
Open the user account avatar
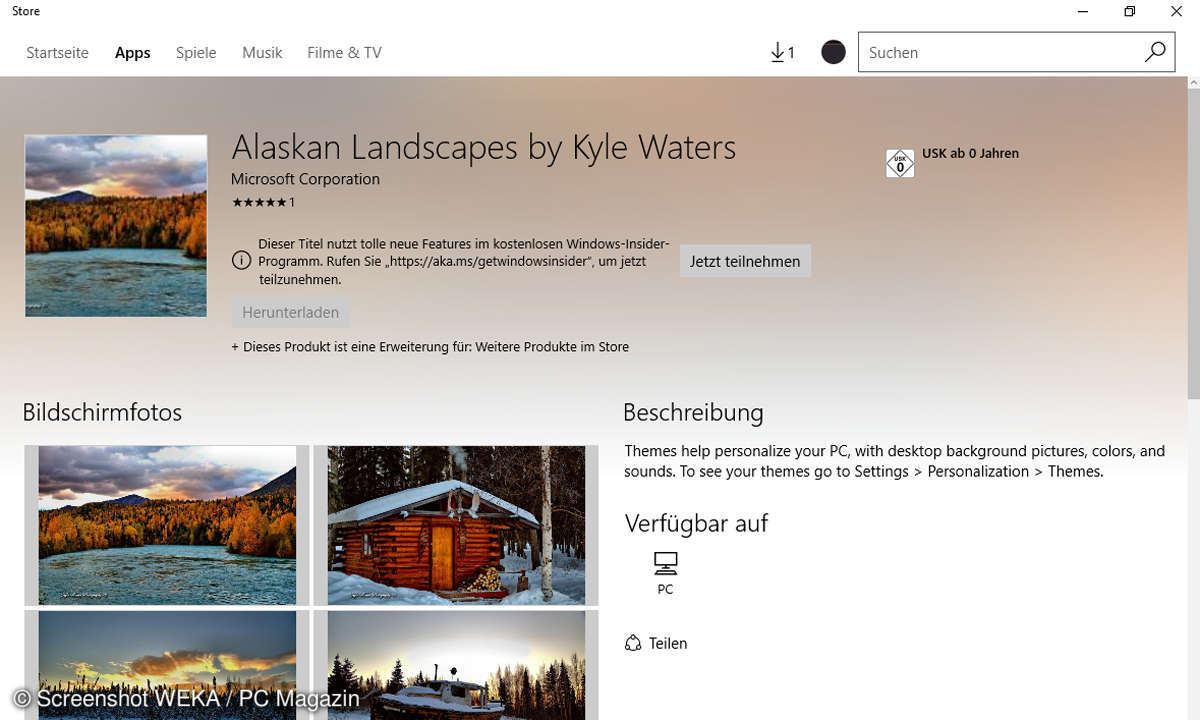tap(833, 53)
